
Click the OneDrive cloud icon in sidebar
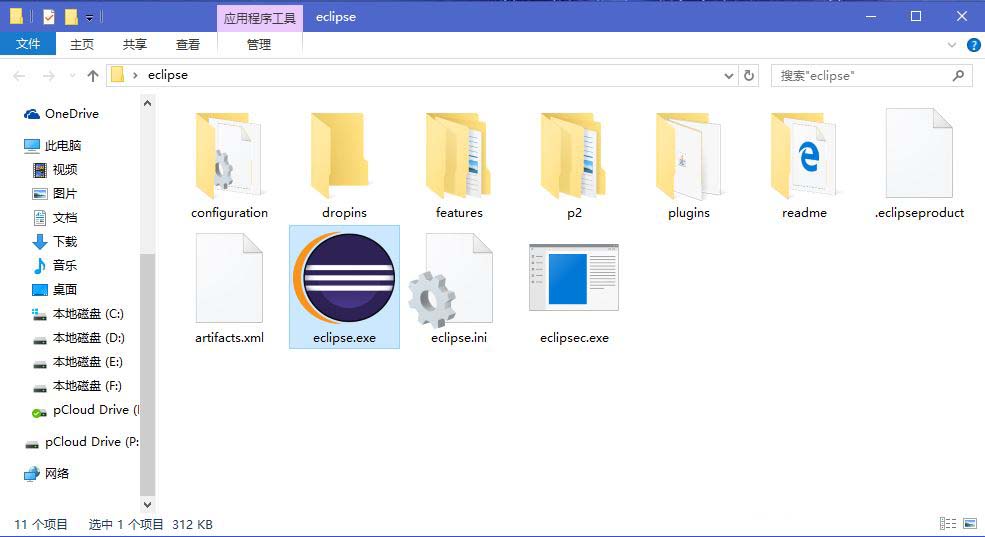[32, 114]
